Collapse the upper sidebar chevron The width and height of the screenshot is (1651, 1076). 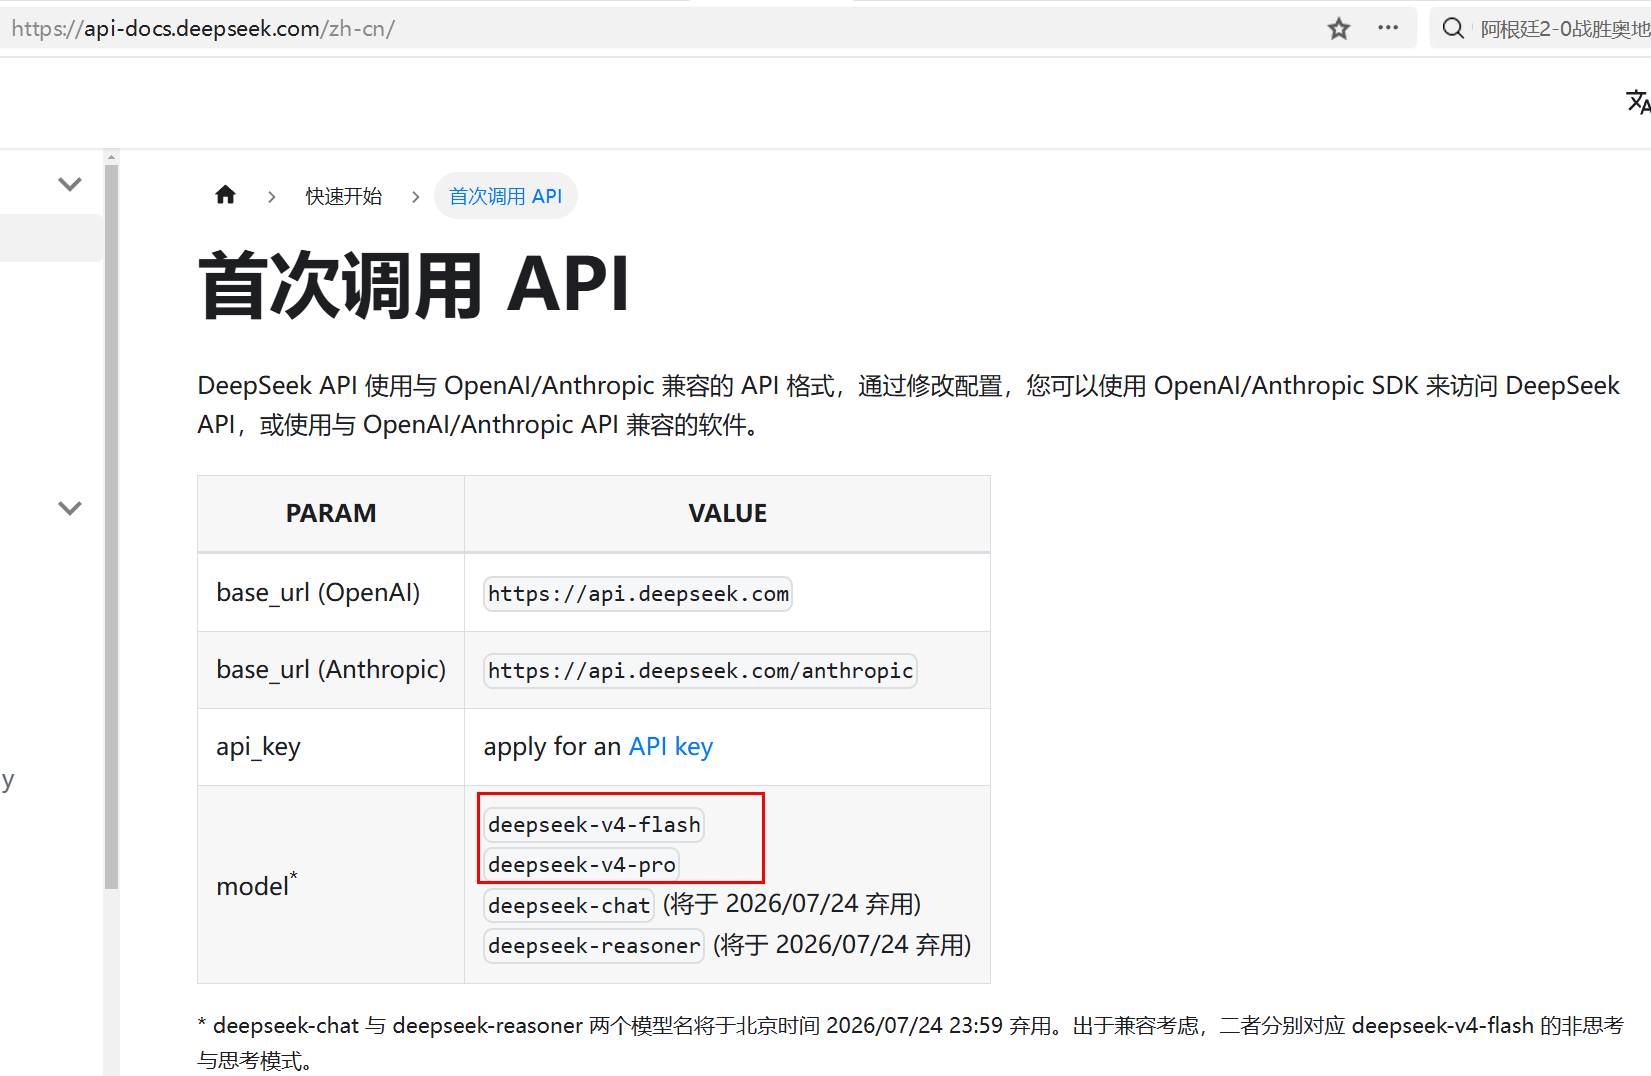click(x=70, y=184)
